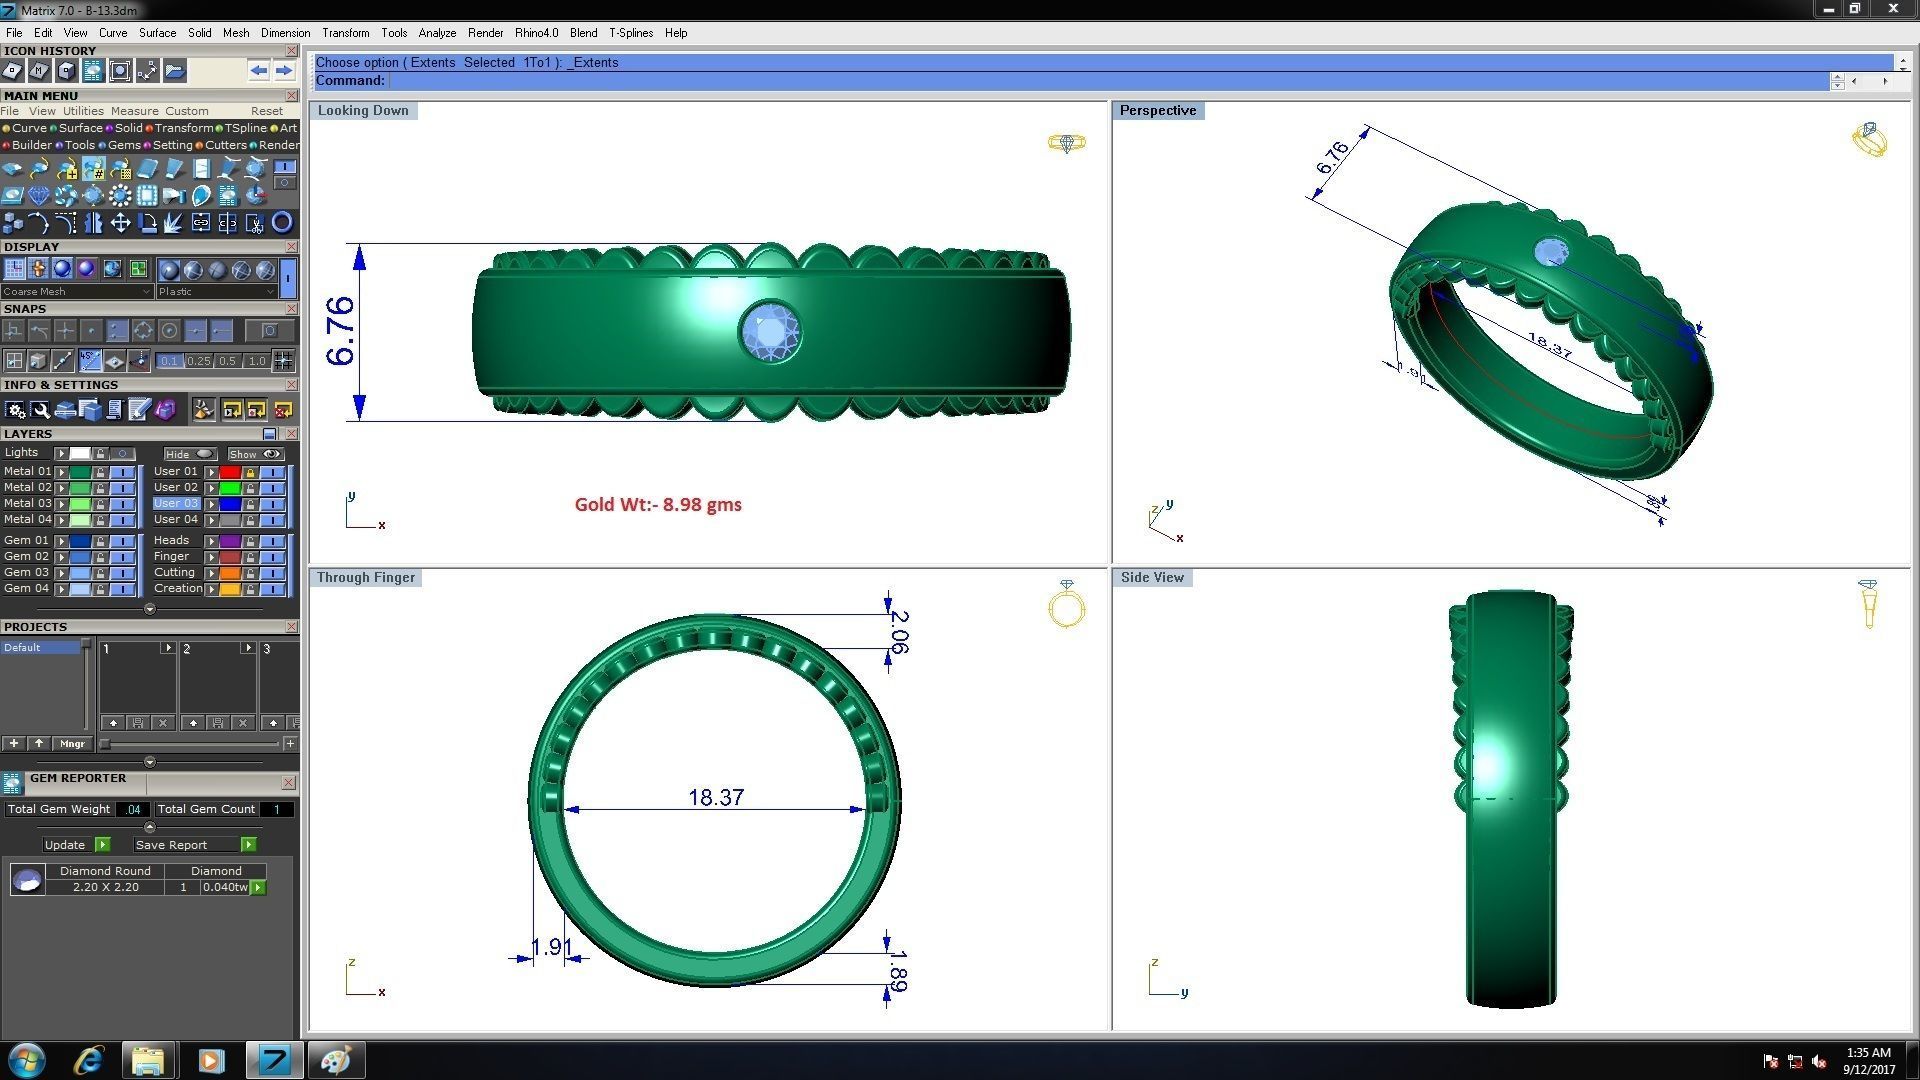Click the move arrows cross icon
This screenshot has width=1920, height=1080.
(120, 222)
